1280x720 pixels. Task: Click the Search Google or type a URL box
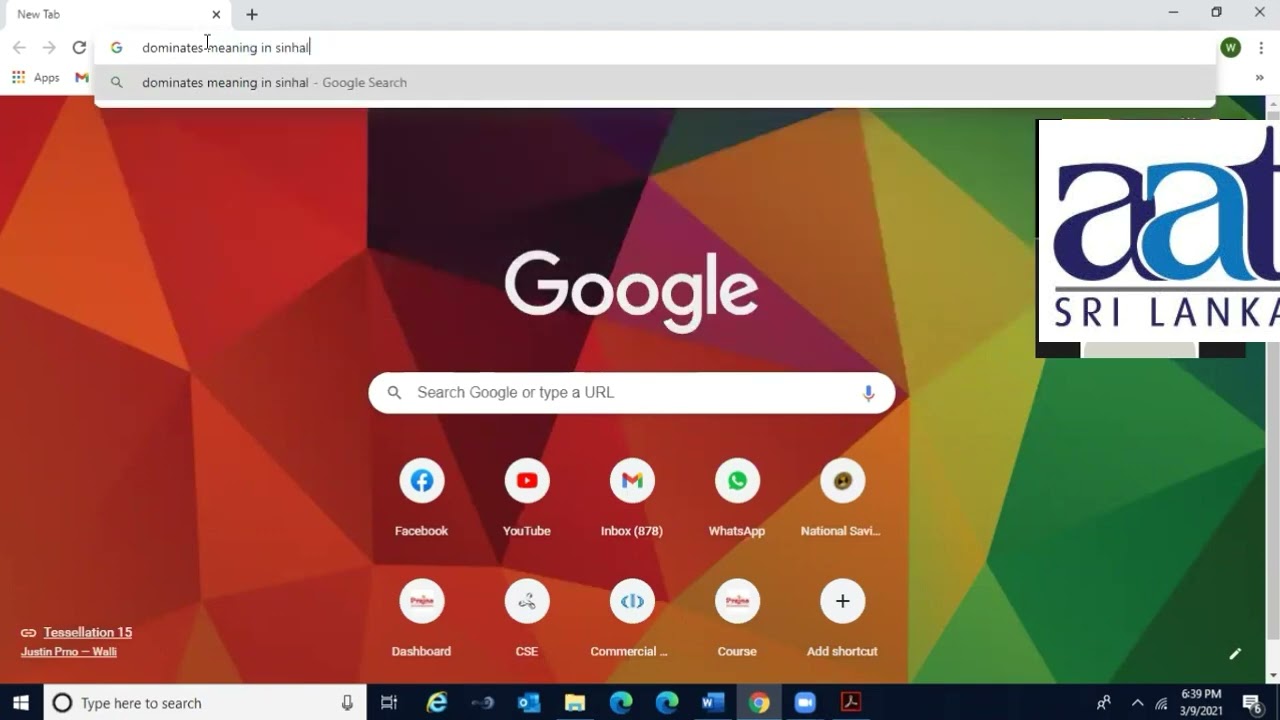(x=631, y=393)
